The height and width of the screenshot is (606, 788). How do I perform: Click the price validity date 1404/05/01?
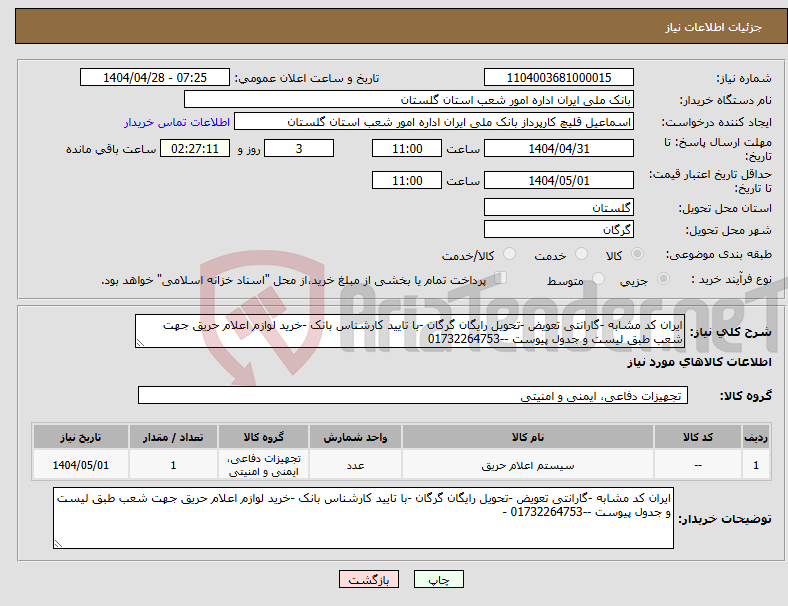[x=558, y=180]
